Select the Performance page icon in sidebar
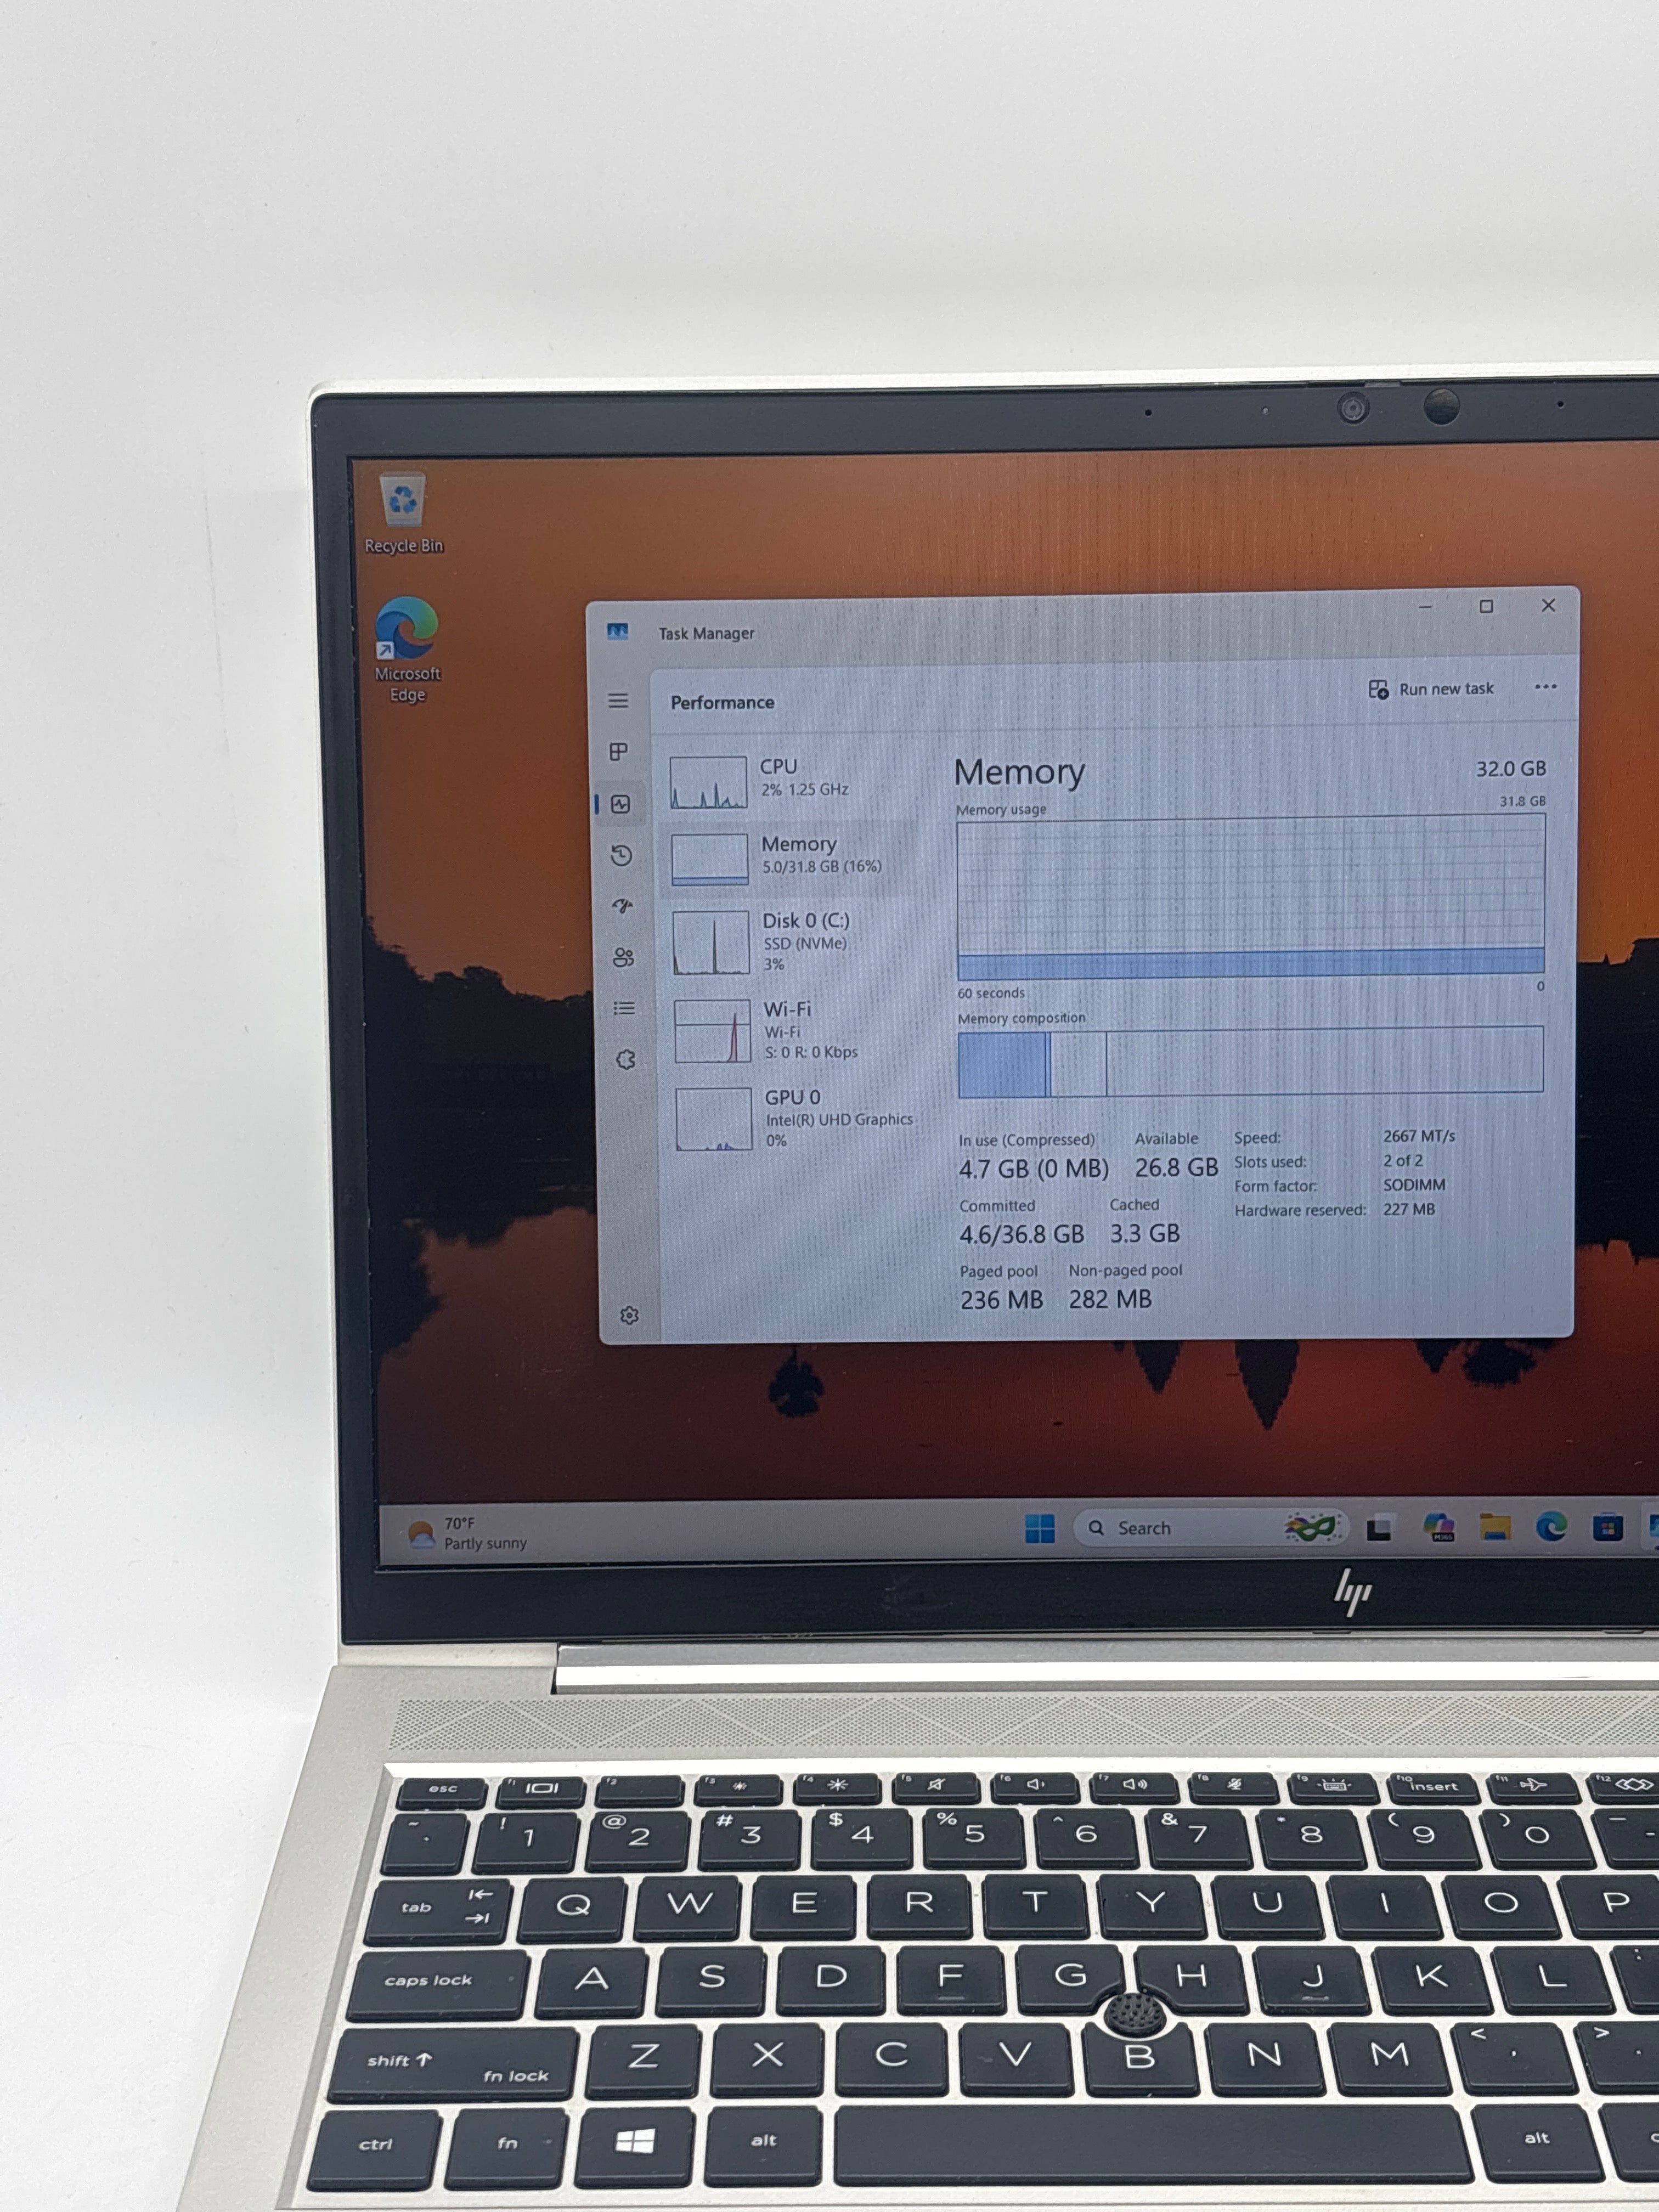Screen dimensions: 1659x2212 pyautogui.click(x=621, y=804)
